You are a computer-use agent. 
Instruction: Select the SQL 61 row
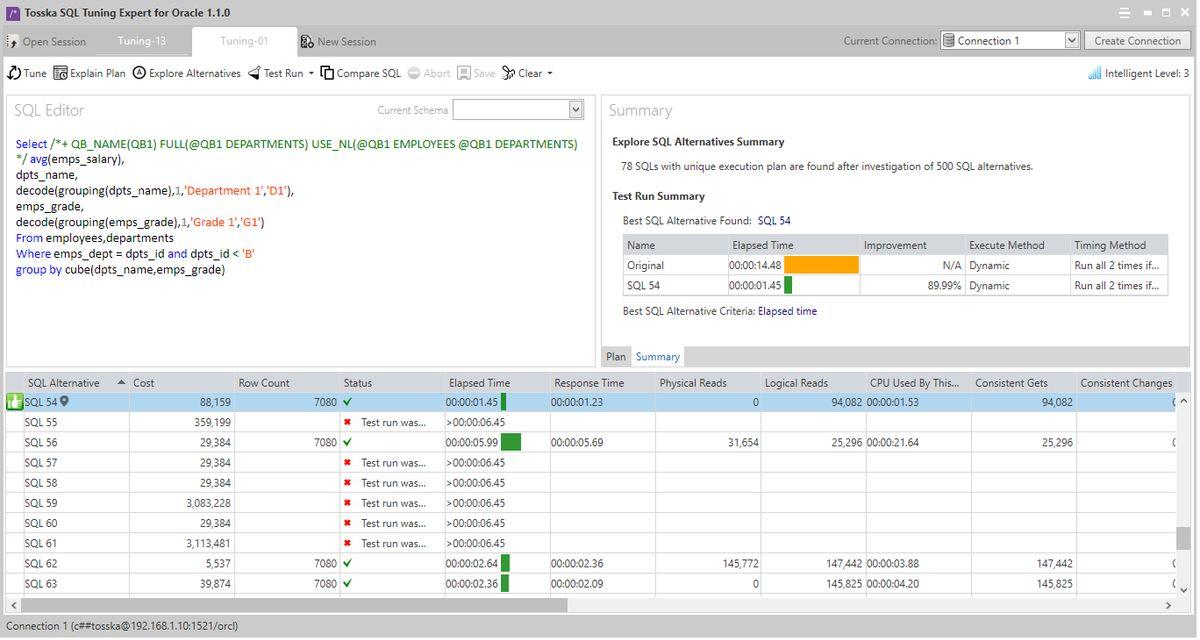click(x=590, y=543)
